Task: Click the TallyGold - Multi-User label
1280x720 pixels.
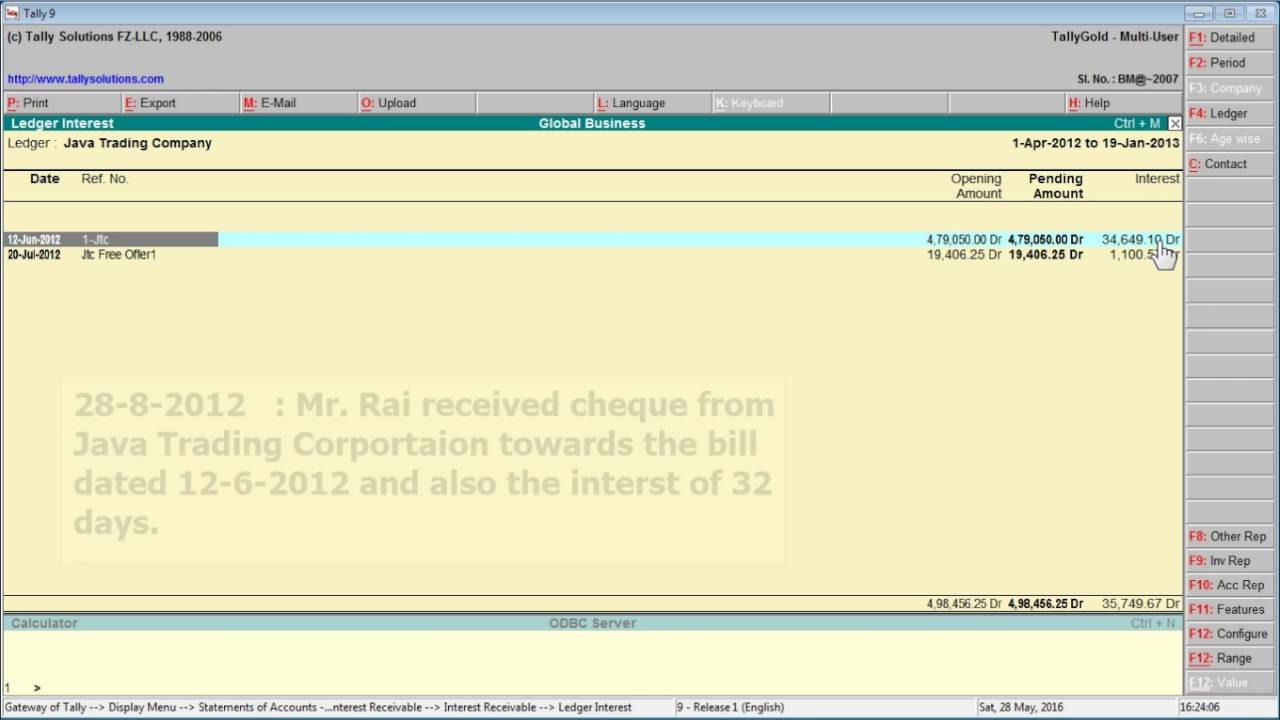Action: pos(1115,36)
